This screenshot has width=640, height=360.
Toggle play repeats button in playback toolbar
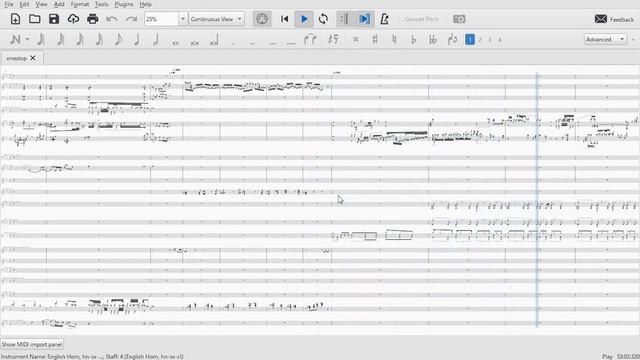pos(344,19)
